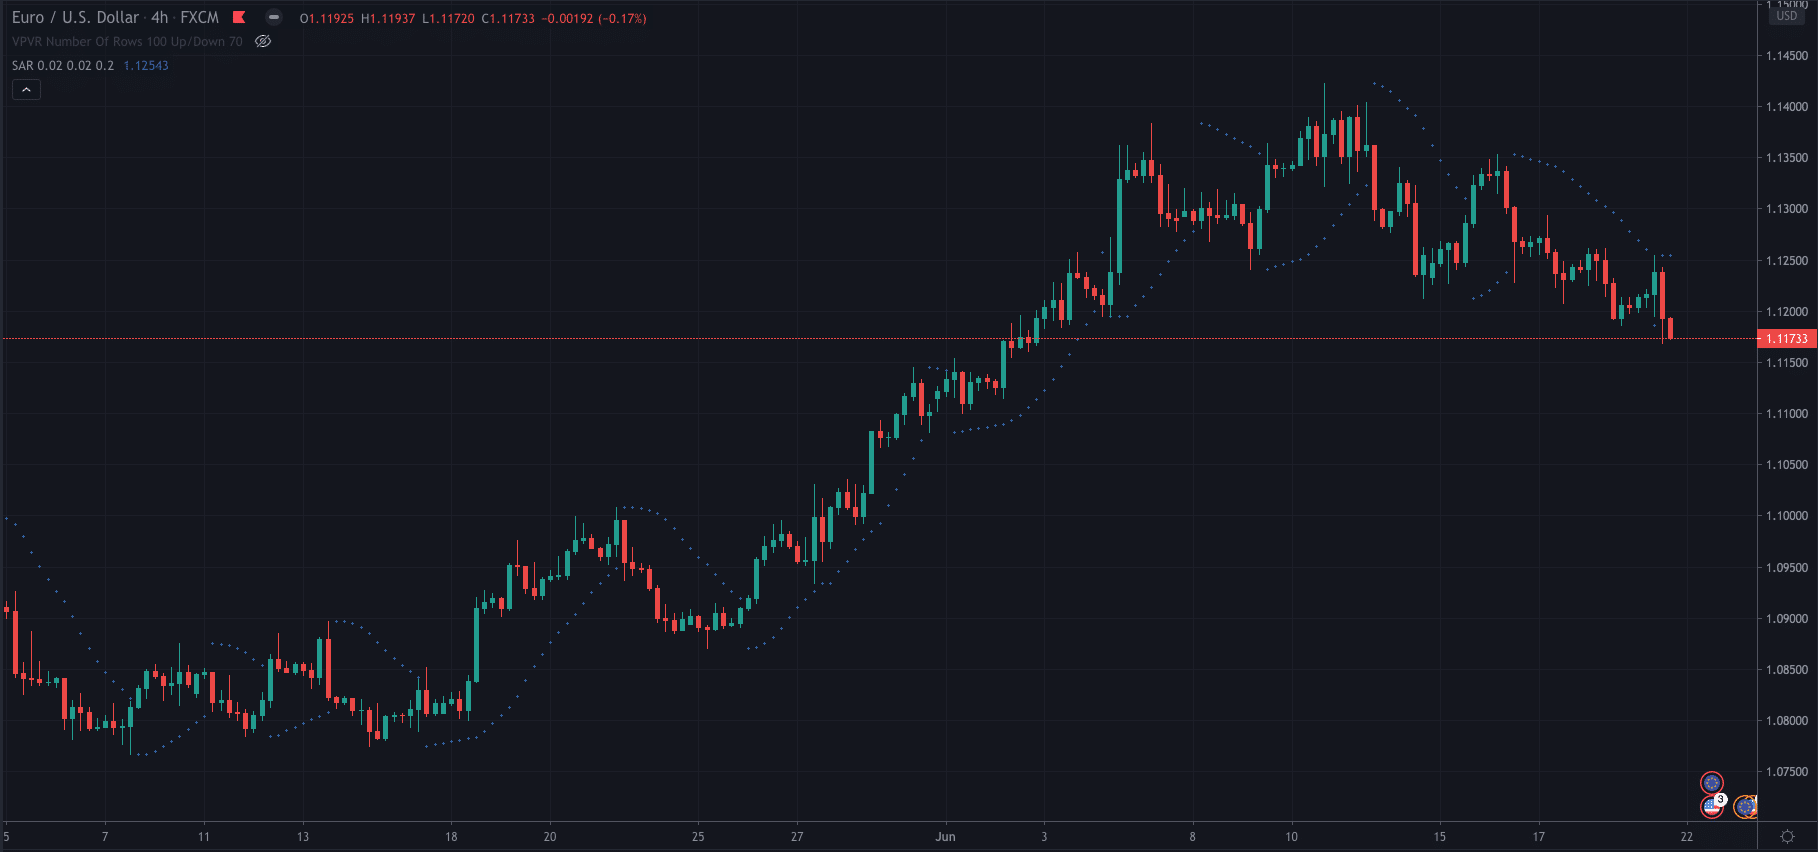The width and height of the screenshot is (1818, 852).
Task: Click the change value −0.00192 (−0.17%)
Action: pos(594,18)
